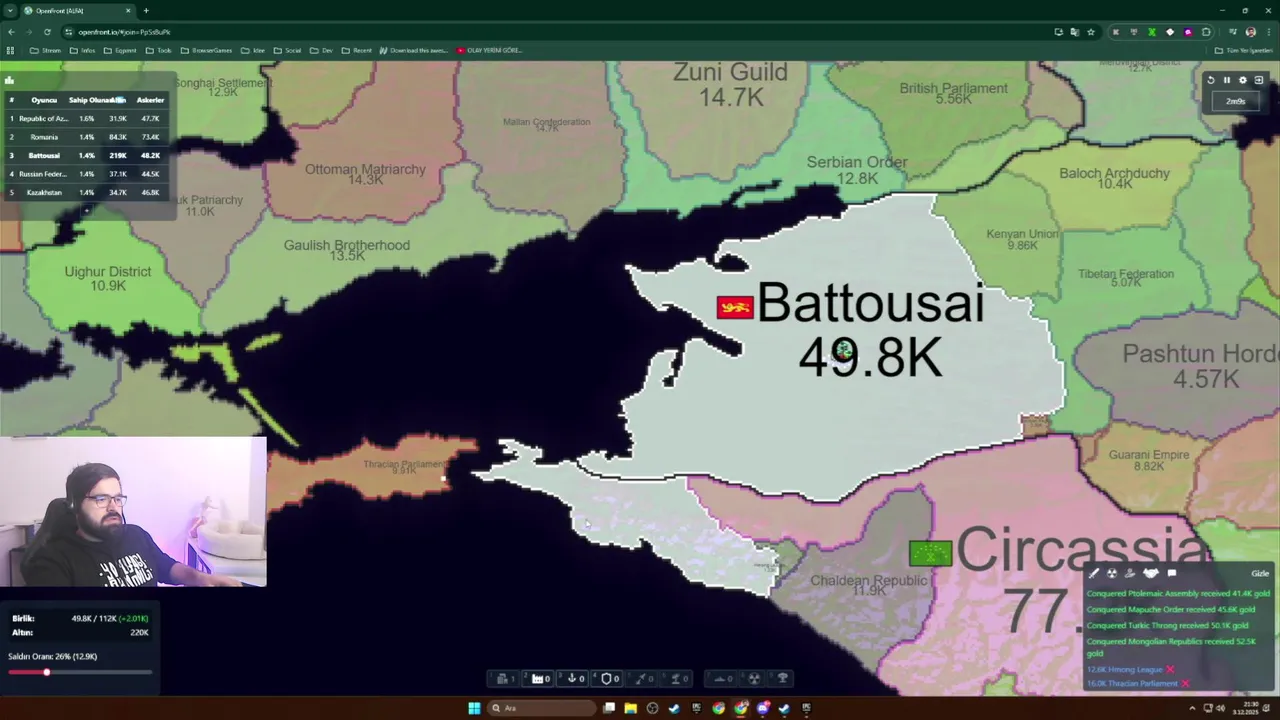Open Chrome three-dot menu
Viewport: 1280px width, 720px height.
pos(1268,32)
